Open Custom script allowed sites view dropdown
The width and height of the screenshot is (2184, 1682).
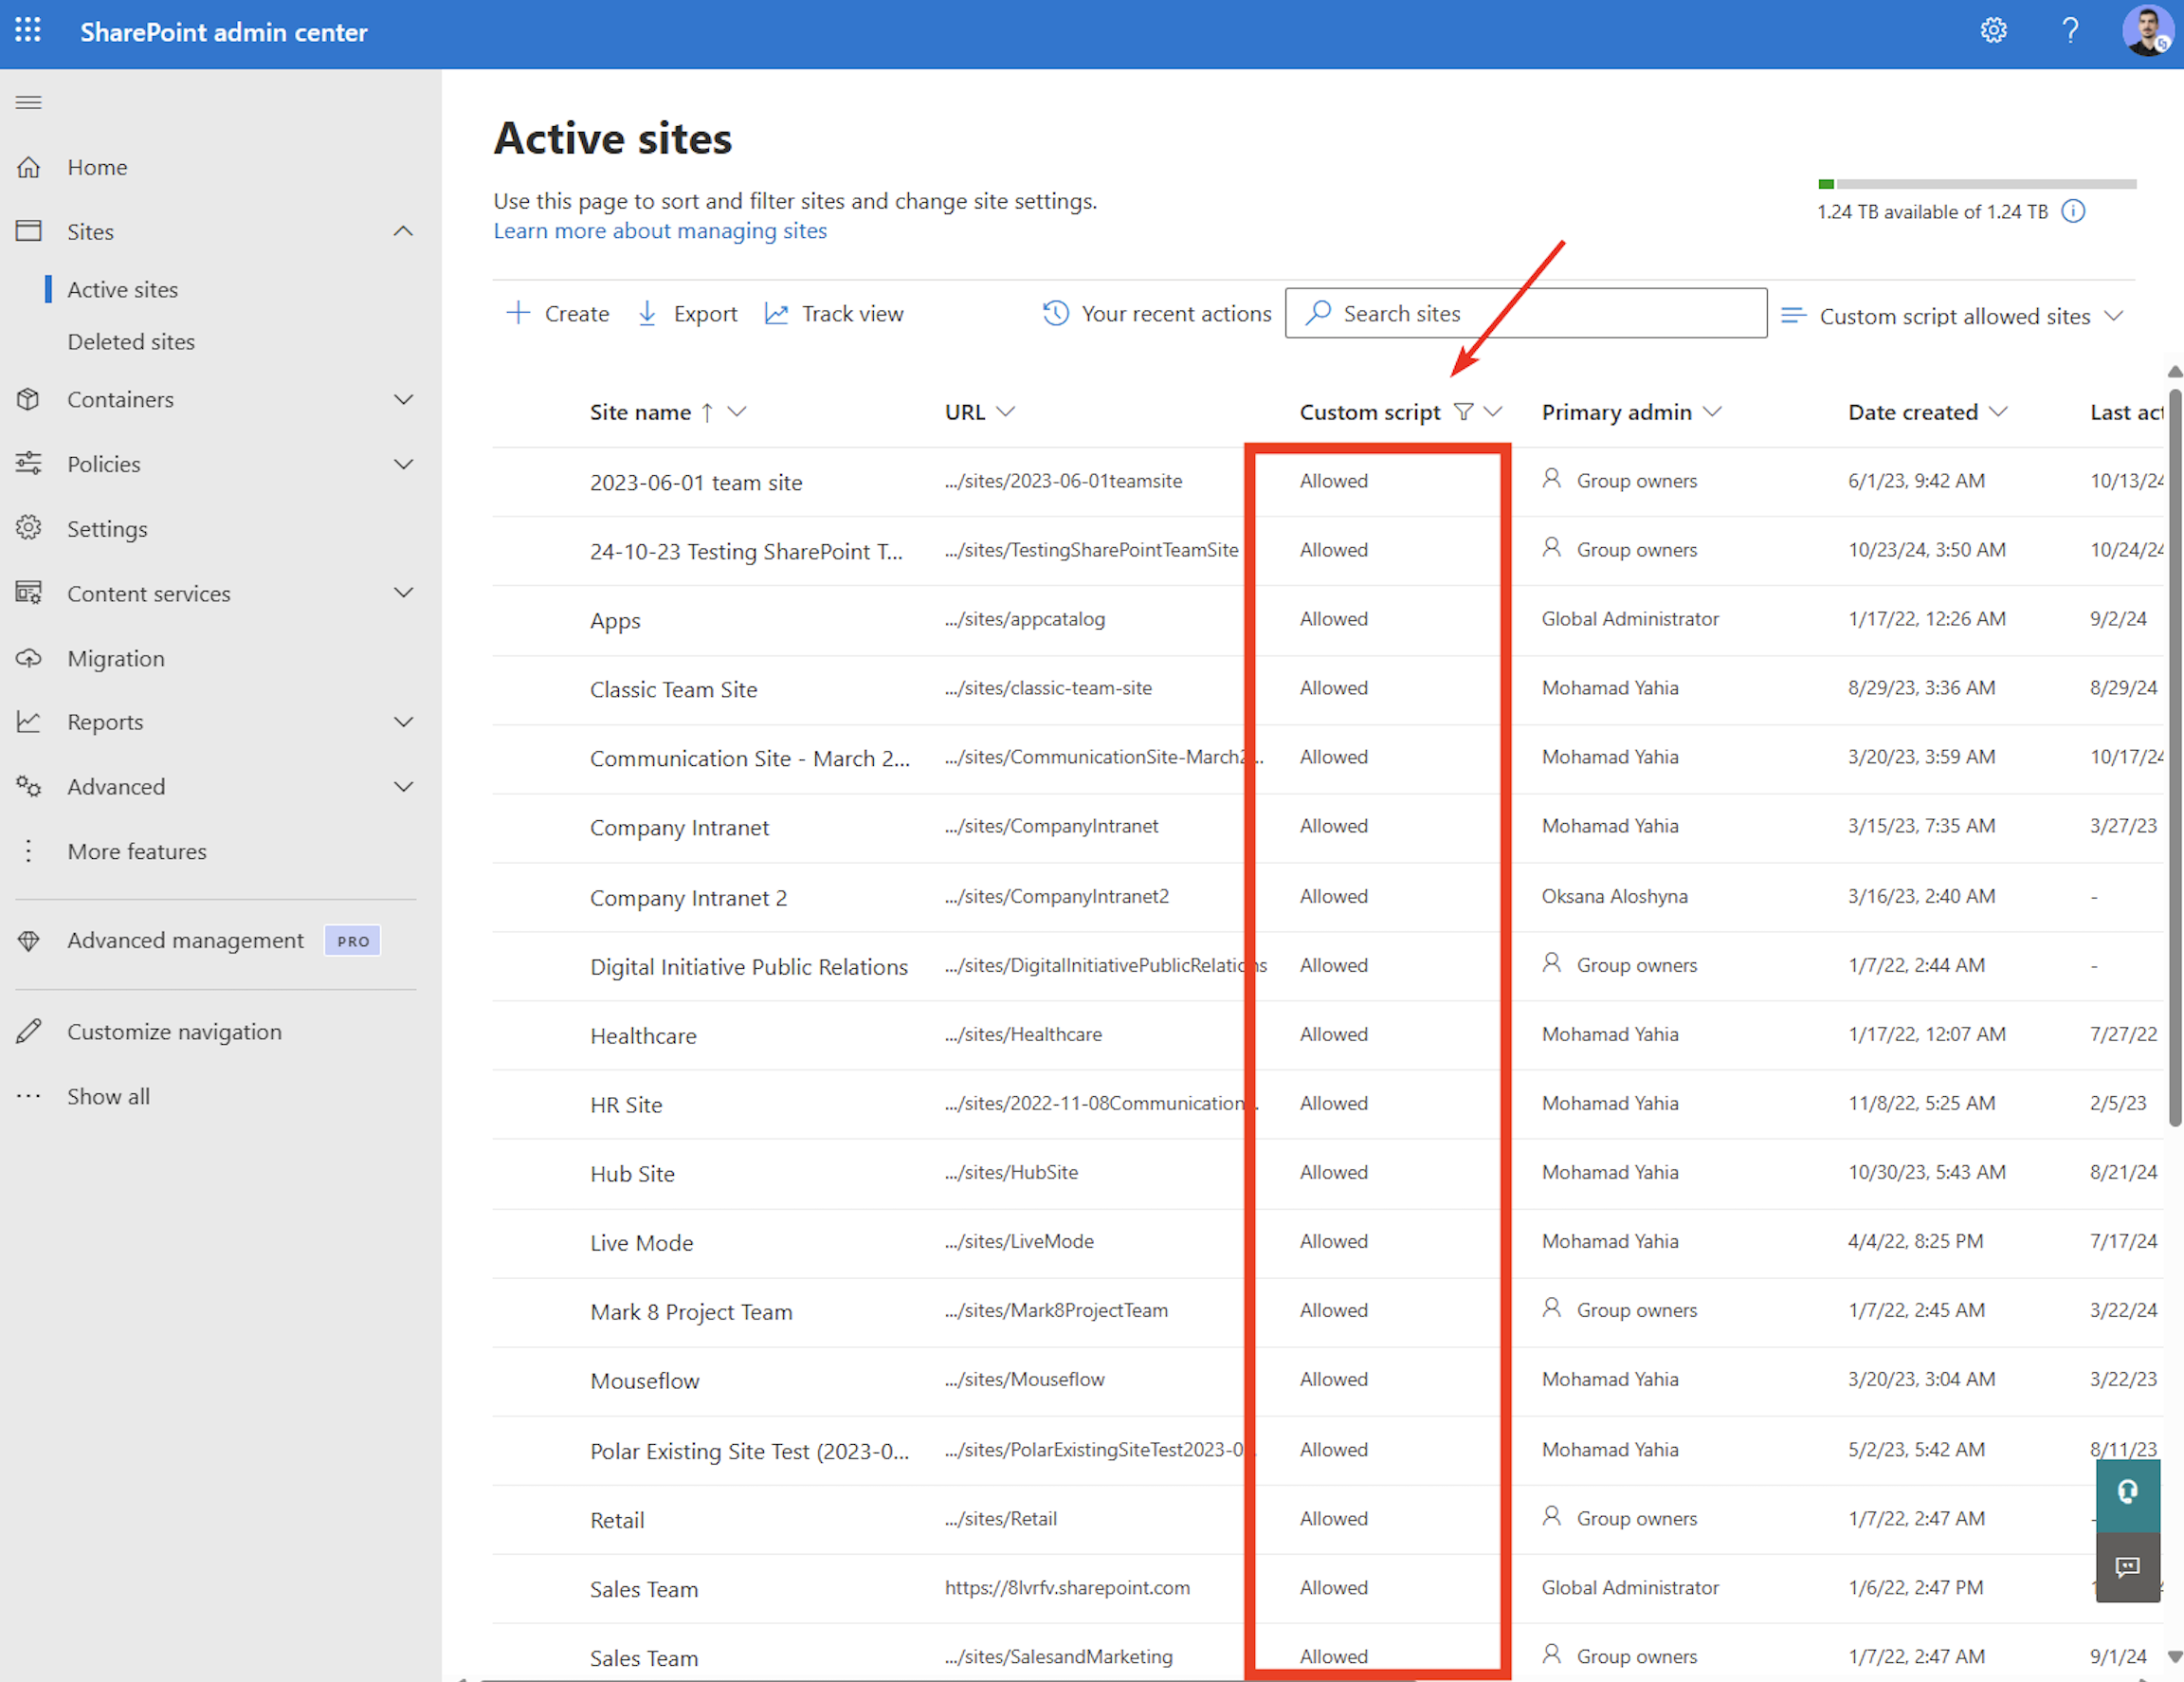1953,316
